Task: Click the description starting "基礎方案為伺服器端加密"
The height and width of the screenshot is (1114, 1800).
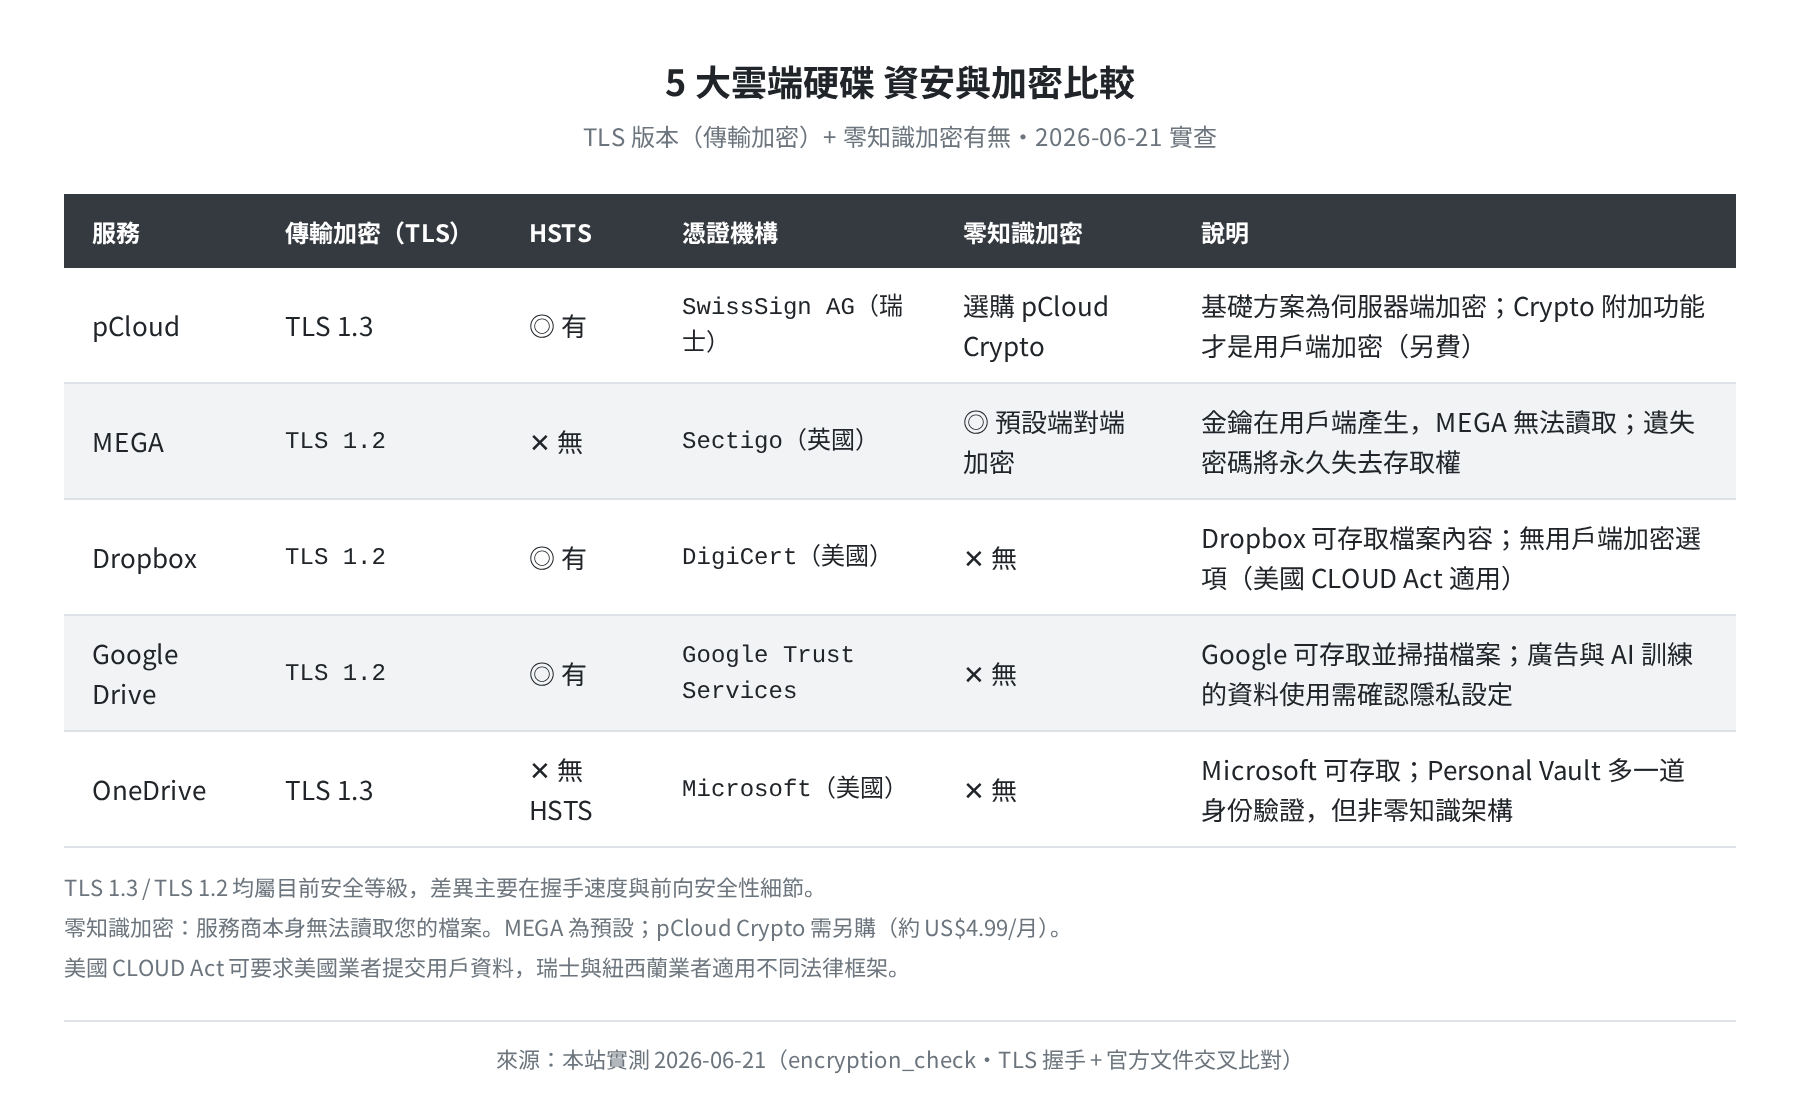Action: (x=1453, y=326)
